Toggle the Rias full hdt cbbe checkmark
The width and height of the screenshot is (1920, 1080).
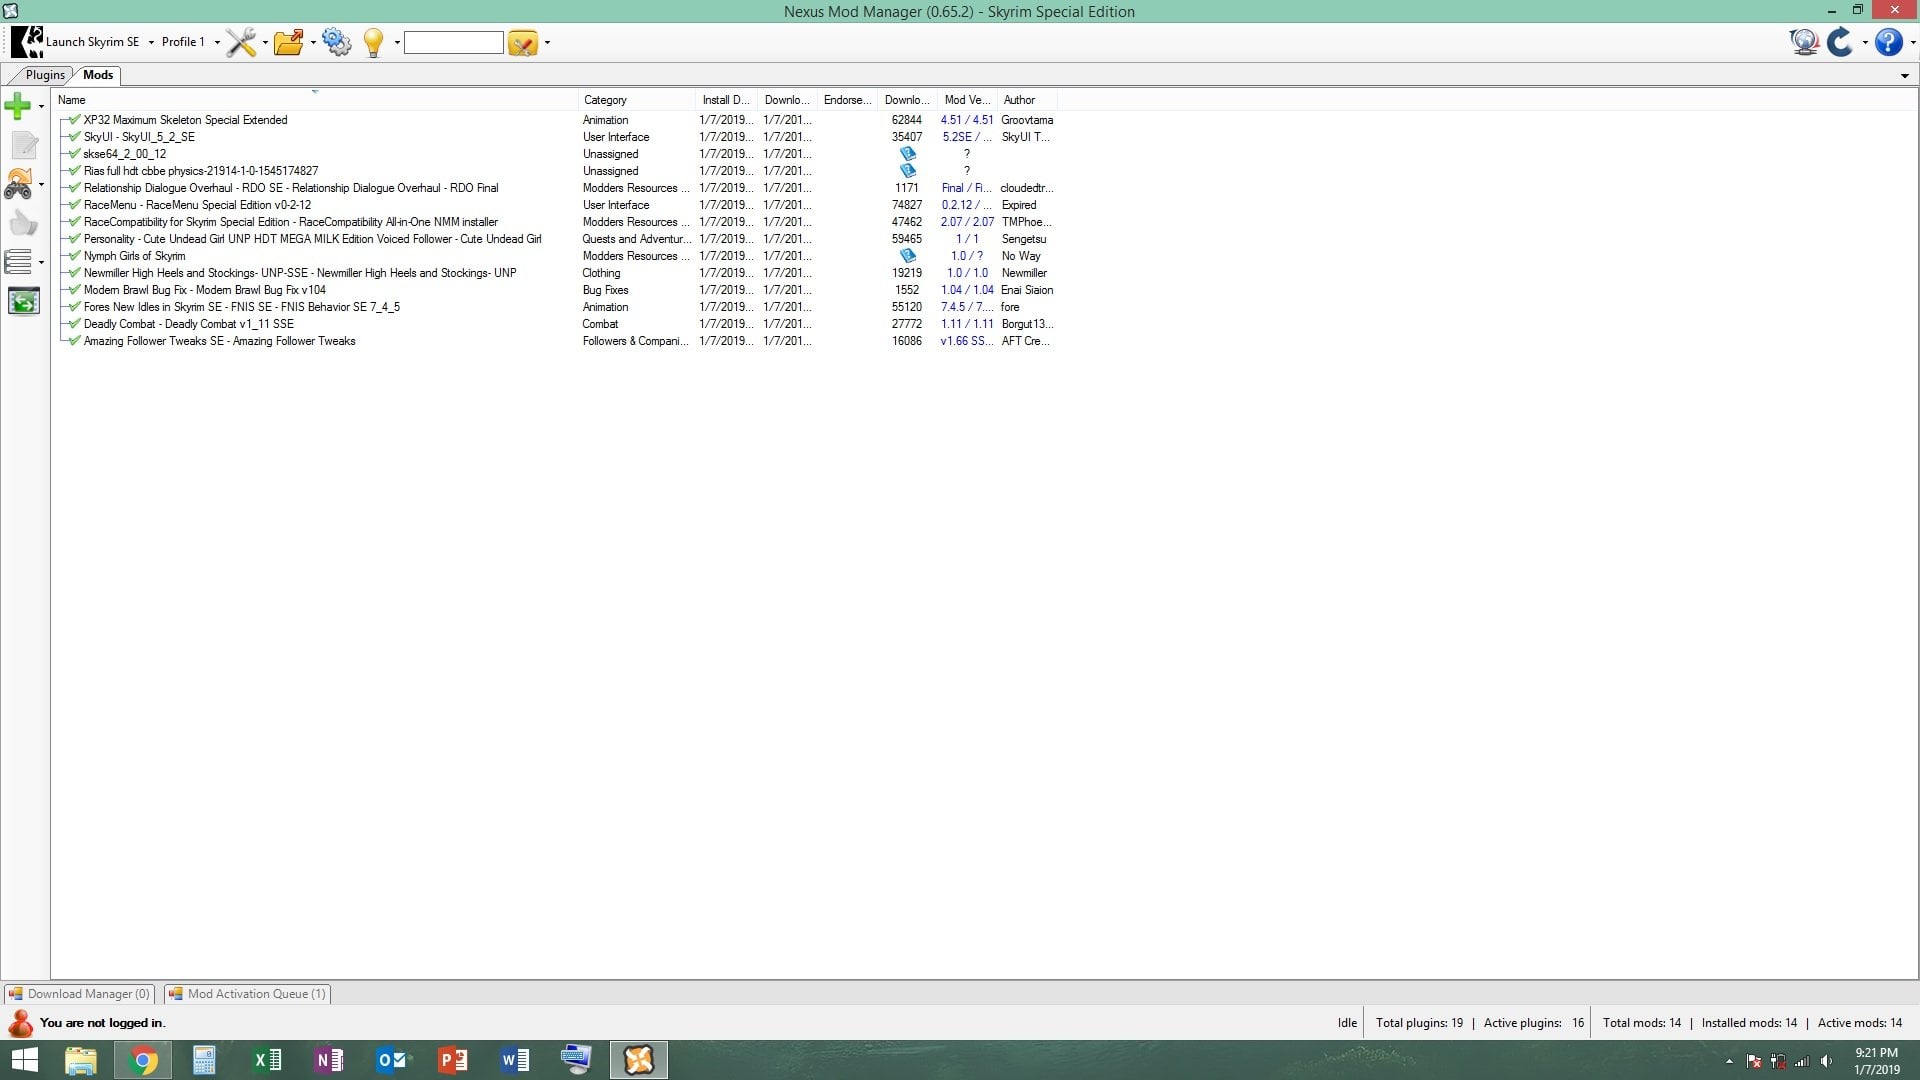(x=75, y=171)
